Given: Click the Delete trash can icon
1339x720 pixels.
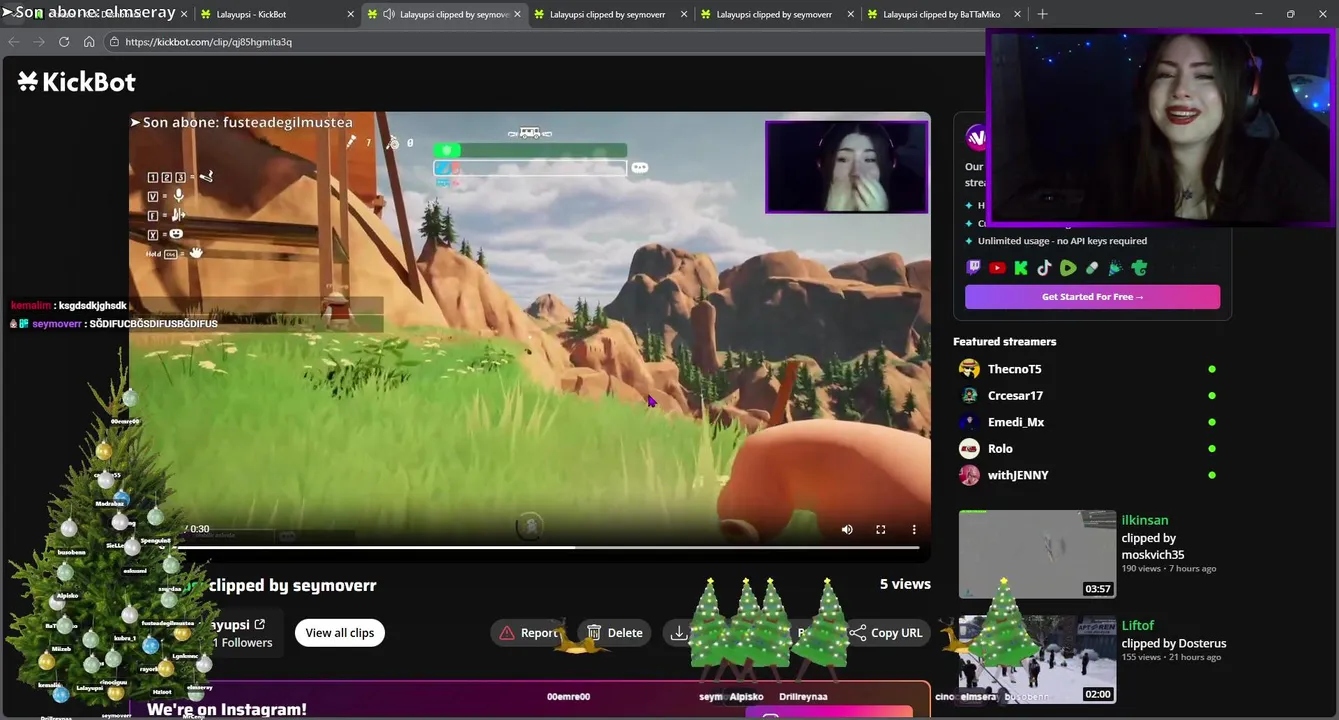Looking at the screenshot, I should 594,632.
